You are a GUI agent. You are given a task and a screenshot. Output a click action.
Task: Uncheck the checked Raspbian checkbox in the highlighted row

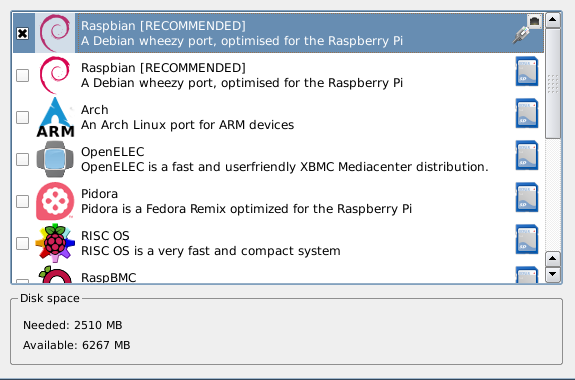22,33
